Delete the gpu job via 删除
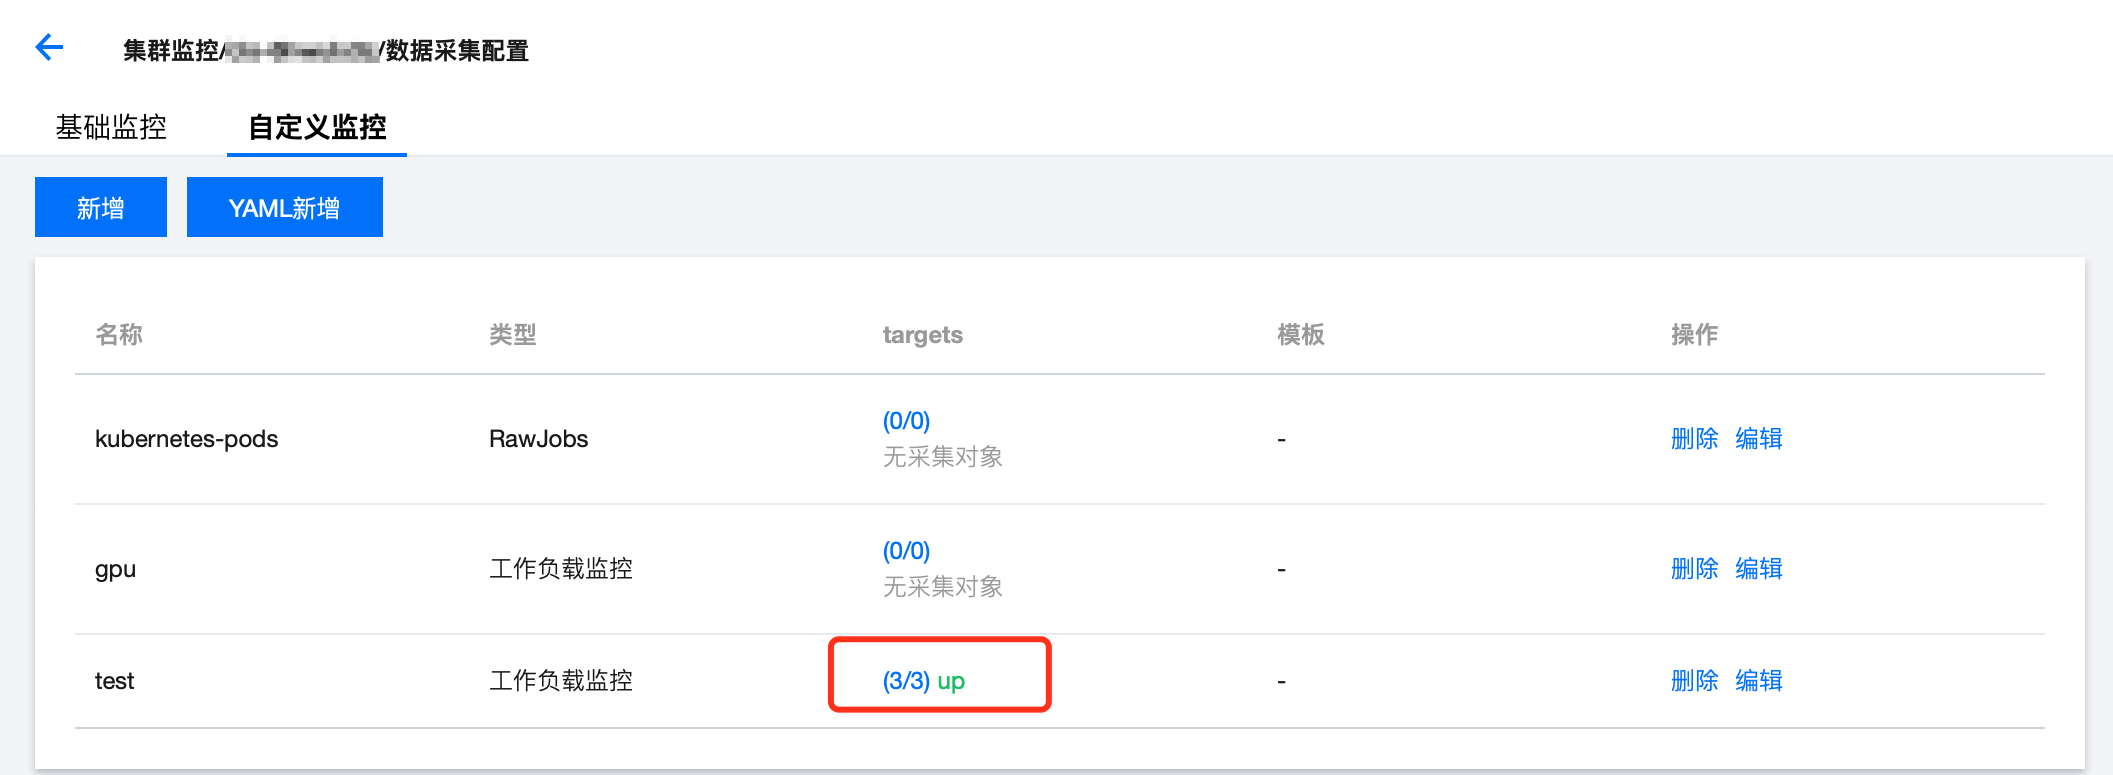This screenshot has width=2113, height=775. coord(1695,569)
